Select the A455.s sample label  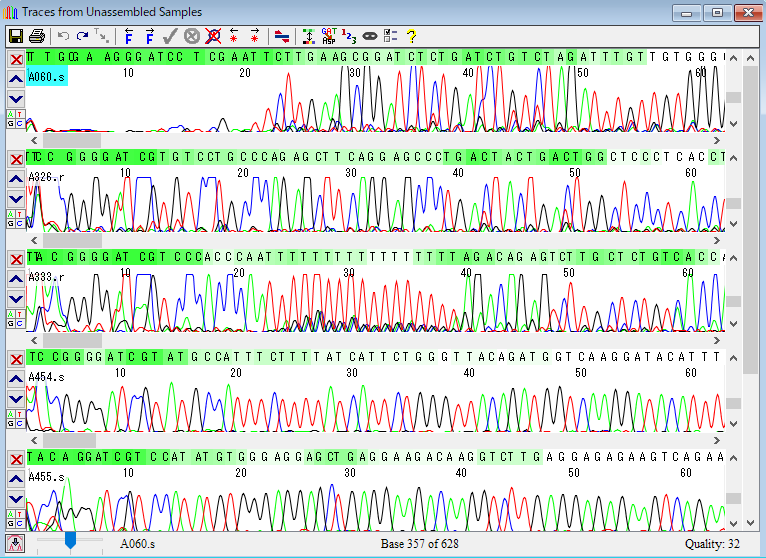coord(46,477)
